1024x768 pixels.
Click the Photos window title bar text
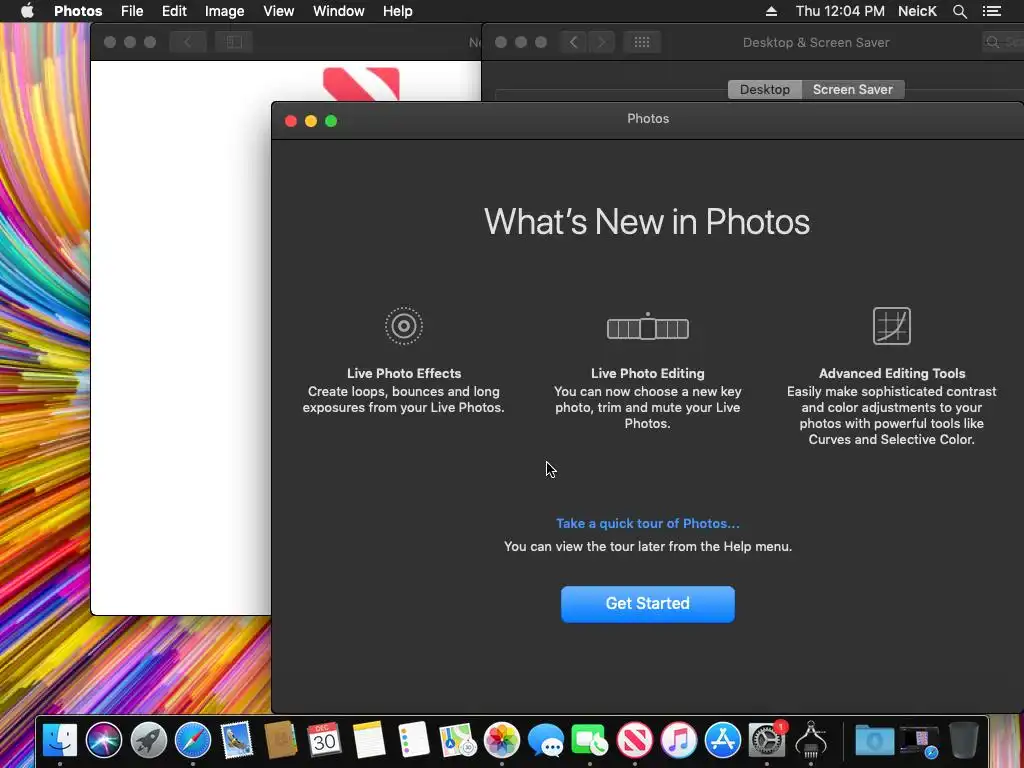coord(648,119)
